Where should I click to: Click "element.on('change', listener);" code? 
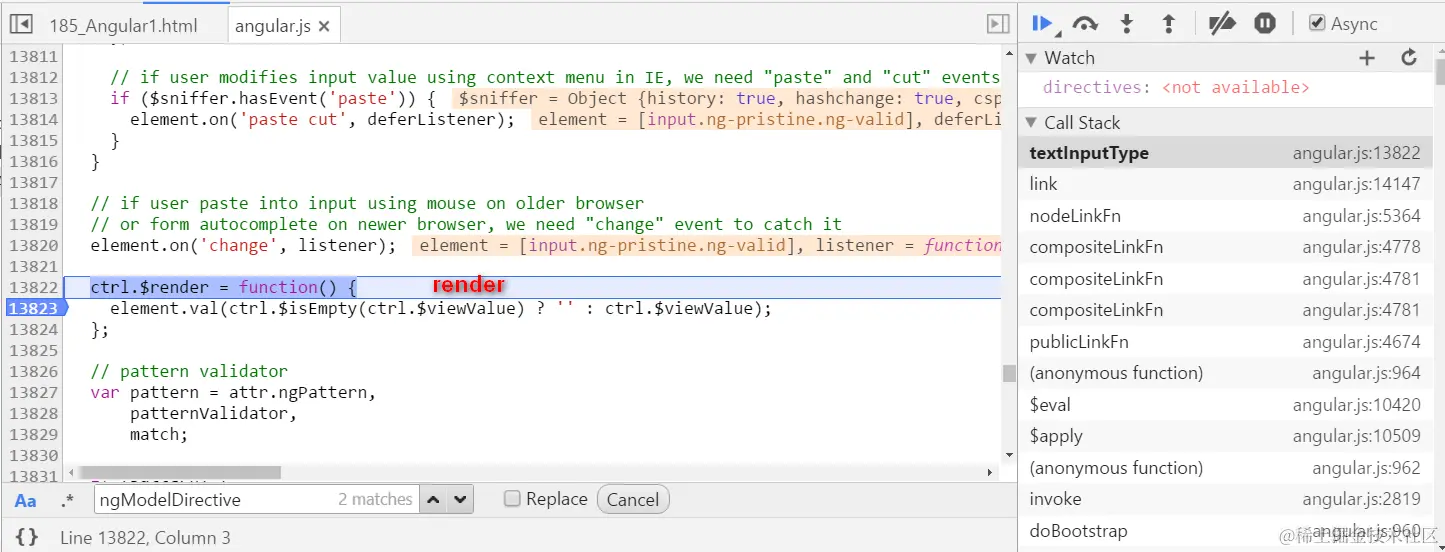(243, 245)
